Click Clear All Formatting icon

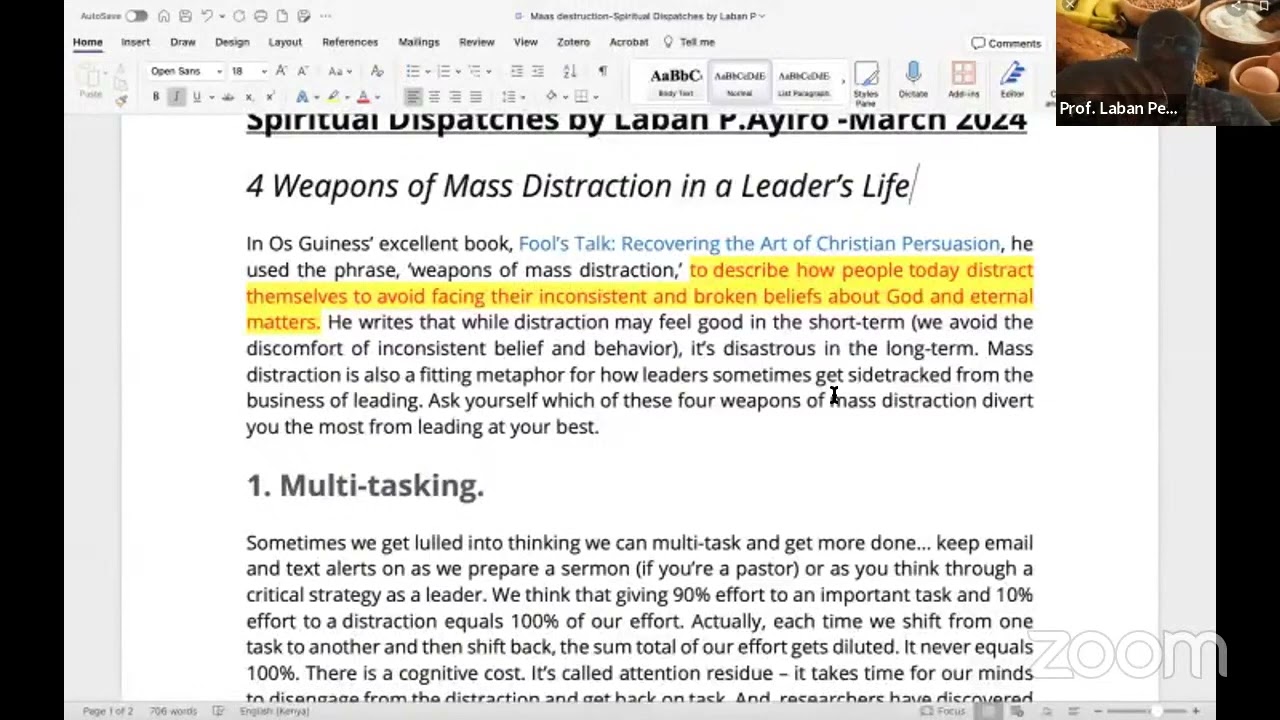coord(376,71)
